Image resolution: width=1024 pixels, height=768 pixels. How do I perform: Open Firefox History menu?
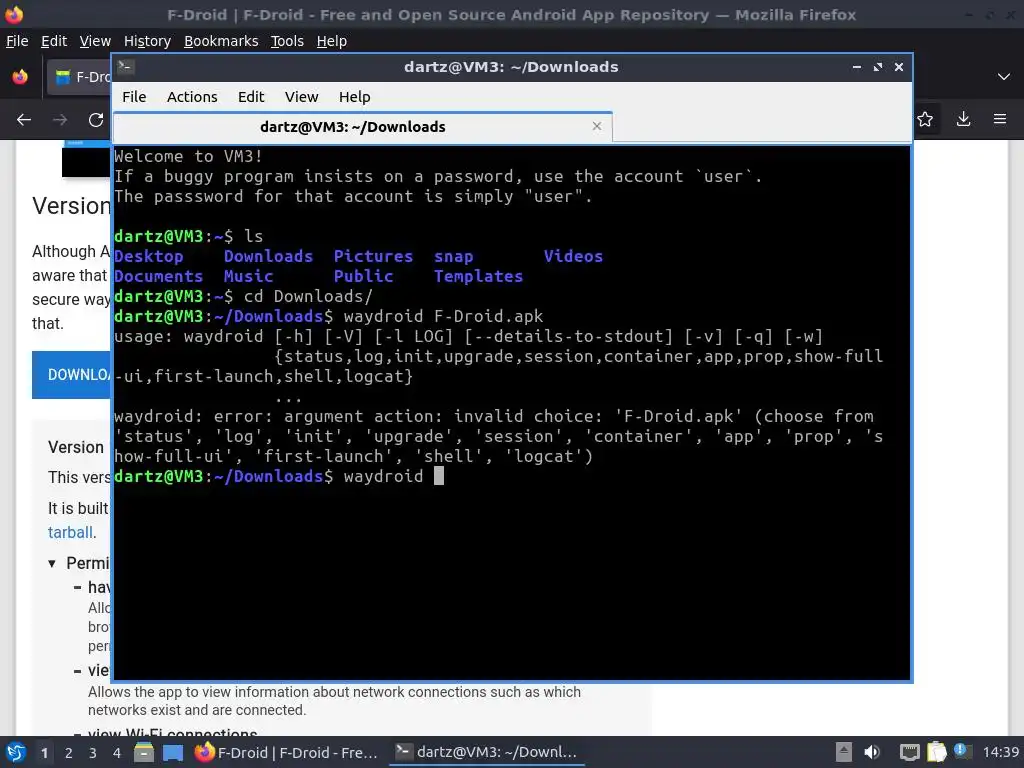pos(147,41)
